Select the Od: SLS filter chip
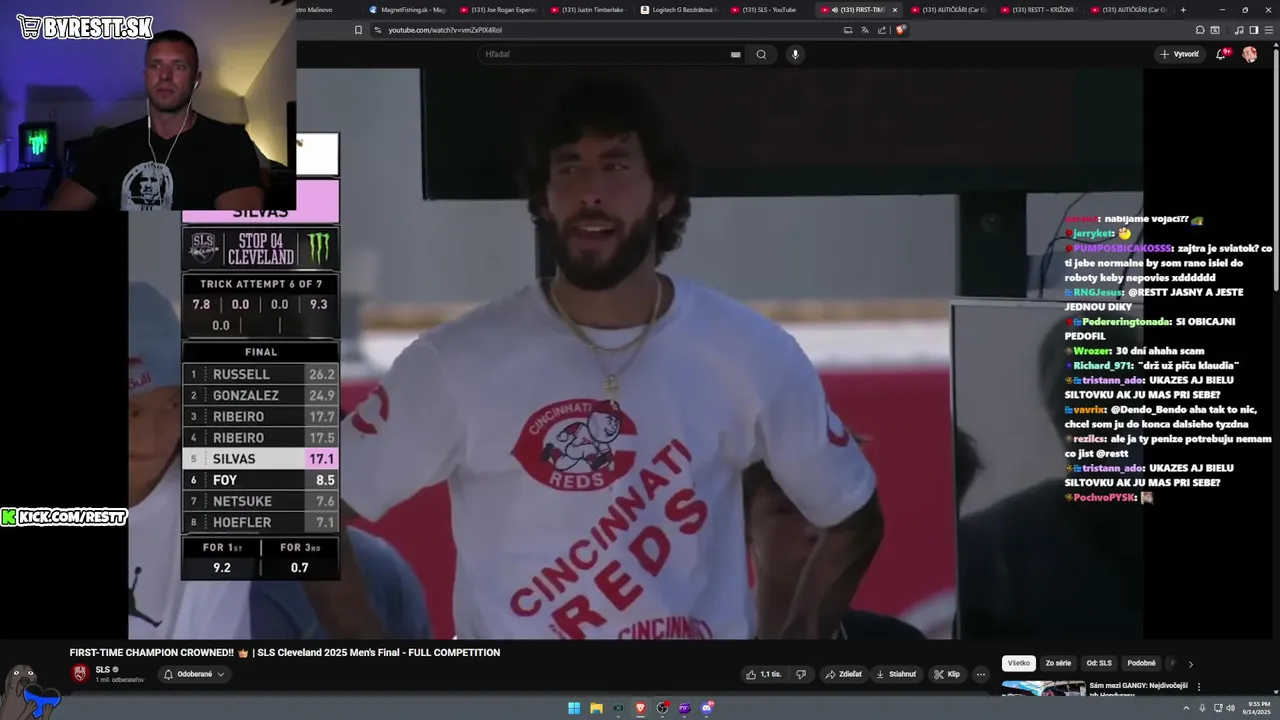1280x720 pixels. click(x=1099, y=663)
